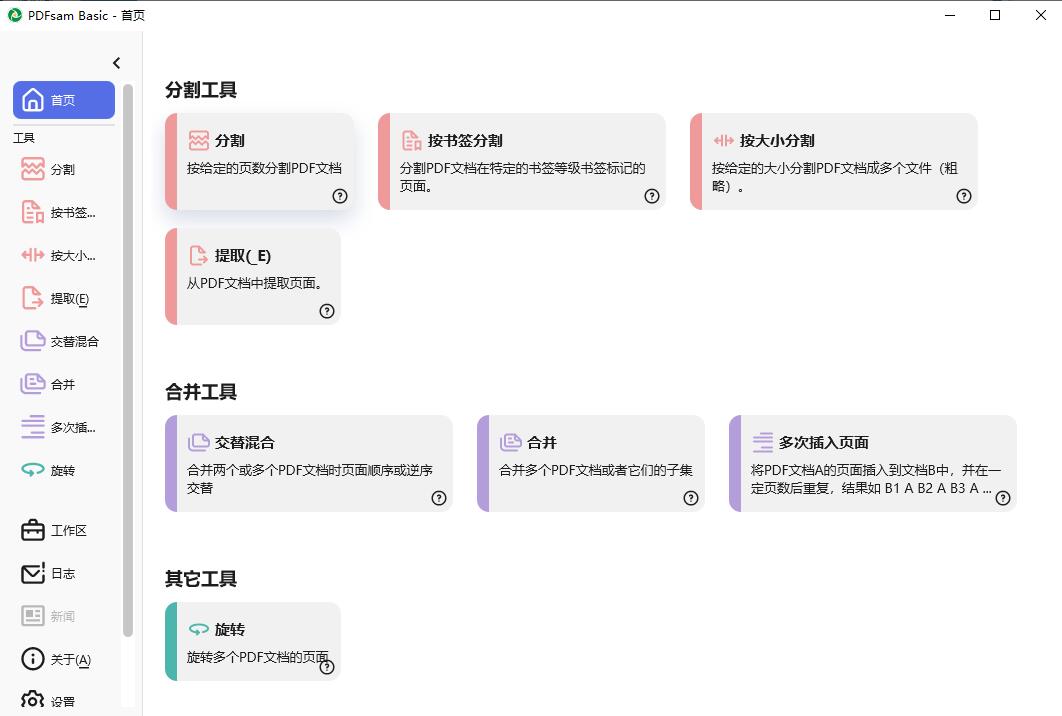Click the help icon on the 分割 card
Viewport: 1062px width, 716px height.
tap(340, 196)
